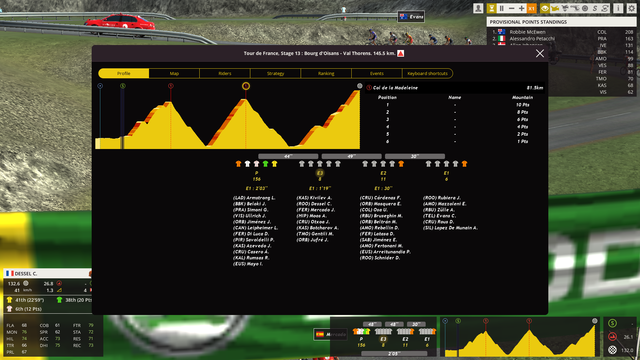Click the yellow gradient slope icon in rider panel
This screenshot has height=360, width=640.
59,291
